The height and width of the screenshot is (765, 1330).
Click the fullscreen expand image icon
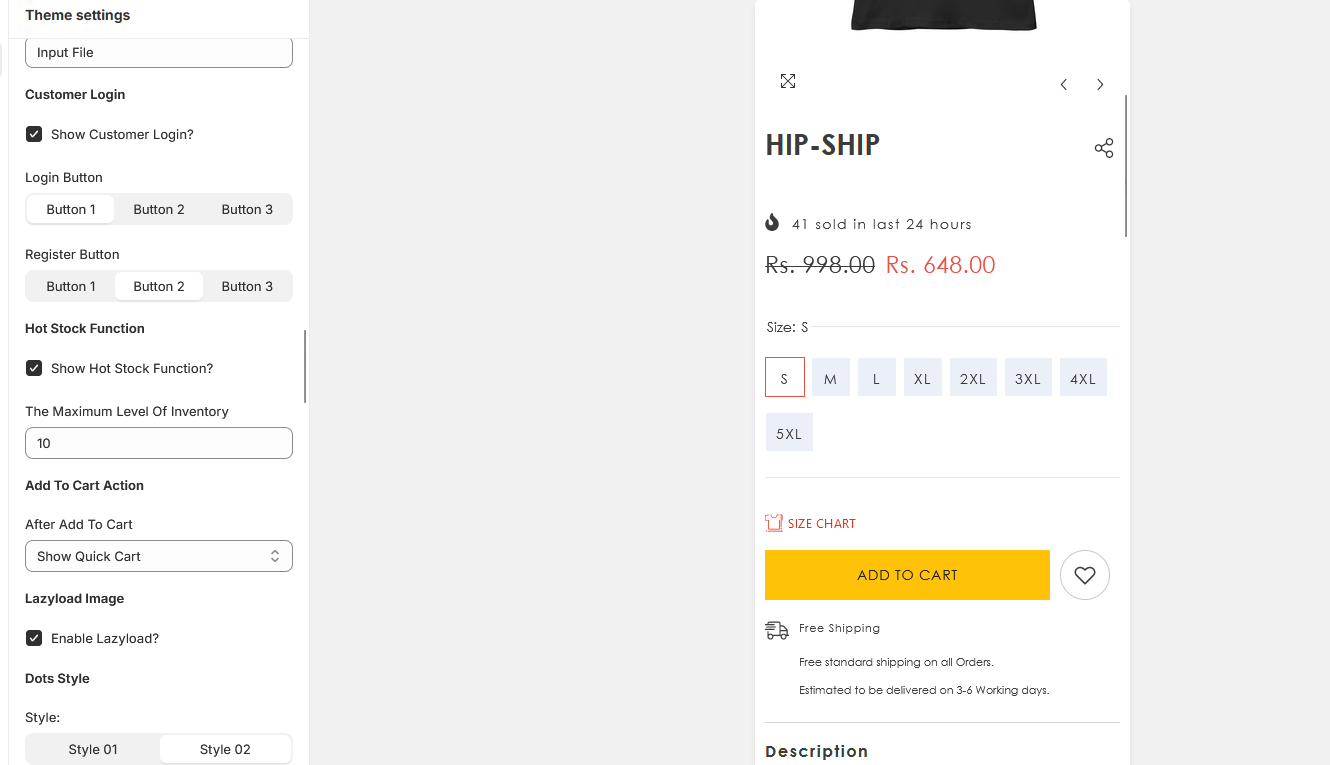point(788,81)
